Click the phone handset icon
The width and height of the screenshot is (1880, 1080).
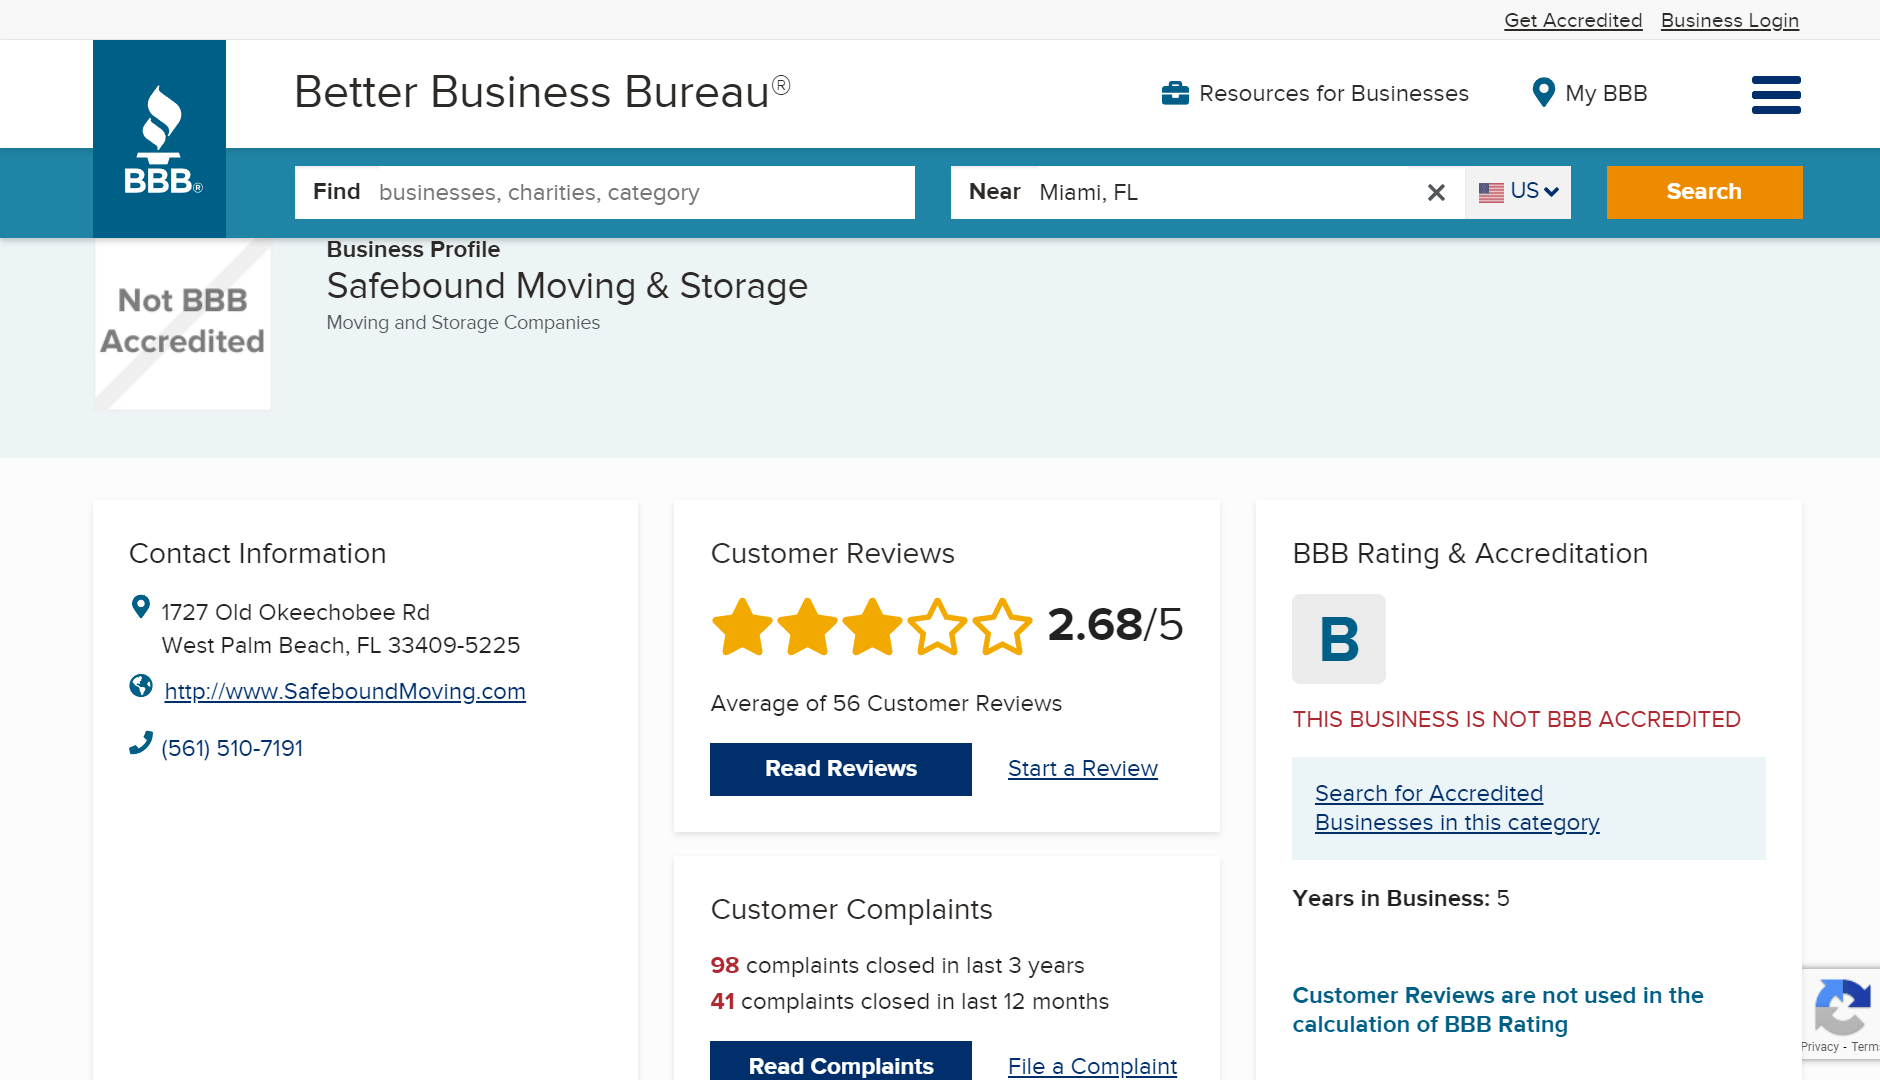click(141, 743)
